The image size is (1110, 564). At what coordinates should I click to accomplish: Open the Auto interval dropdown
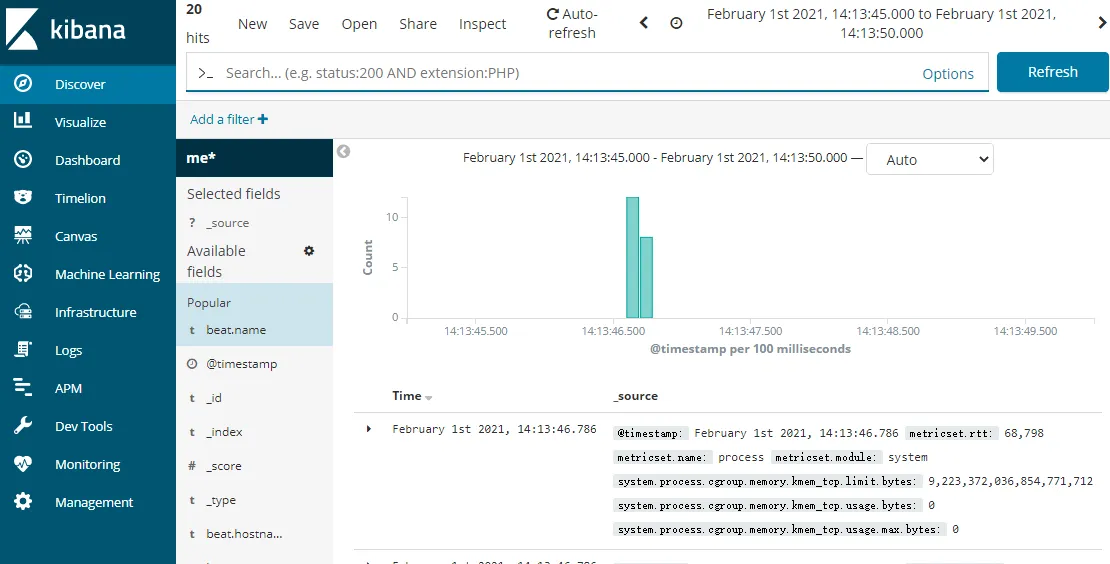(x=929, y=159)
